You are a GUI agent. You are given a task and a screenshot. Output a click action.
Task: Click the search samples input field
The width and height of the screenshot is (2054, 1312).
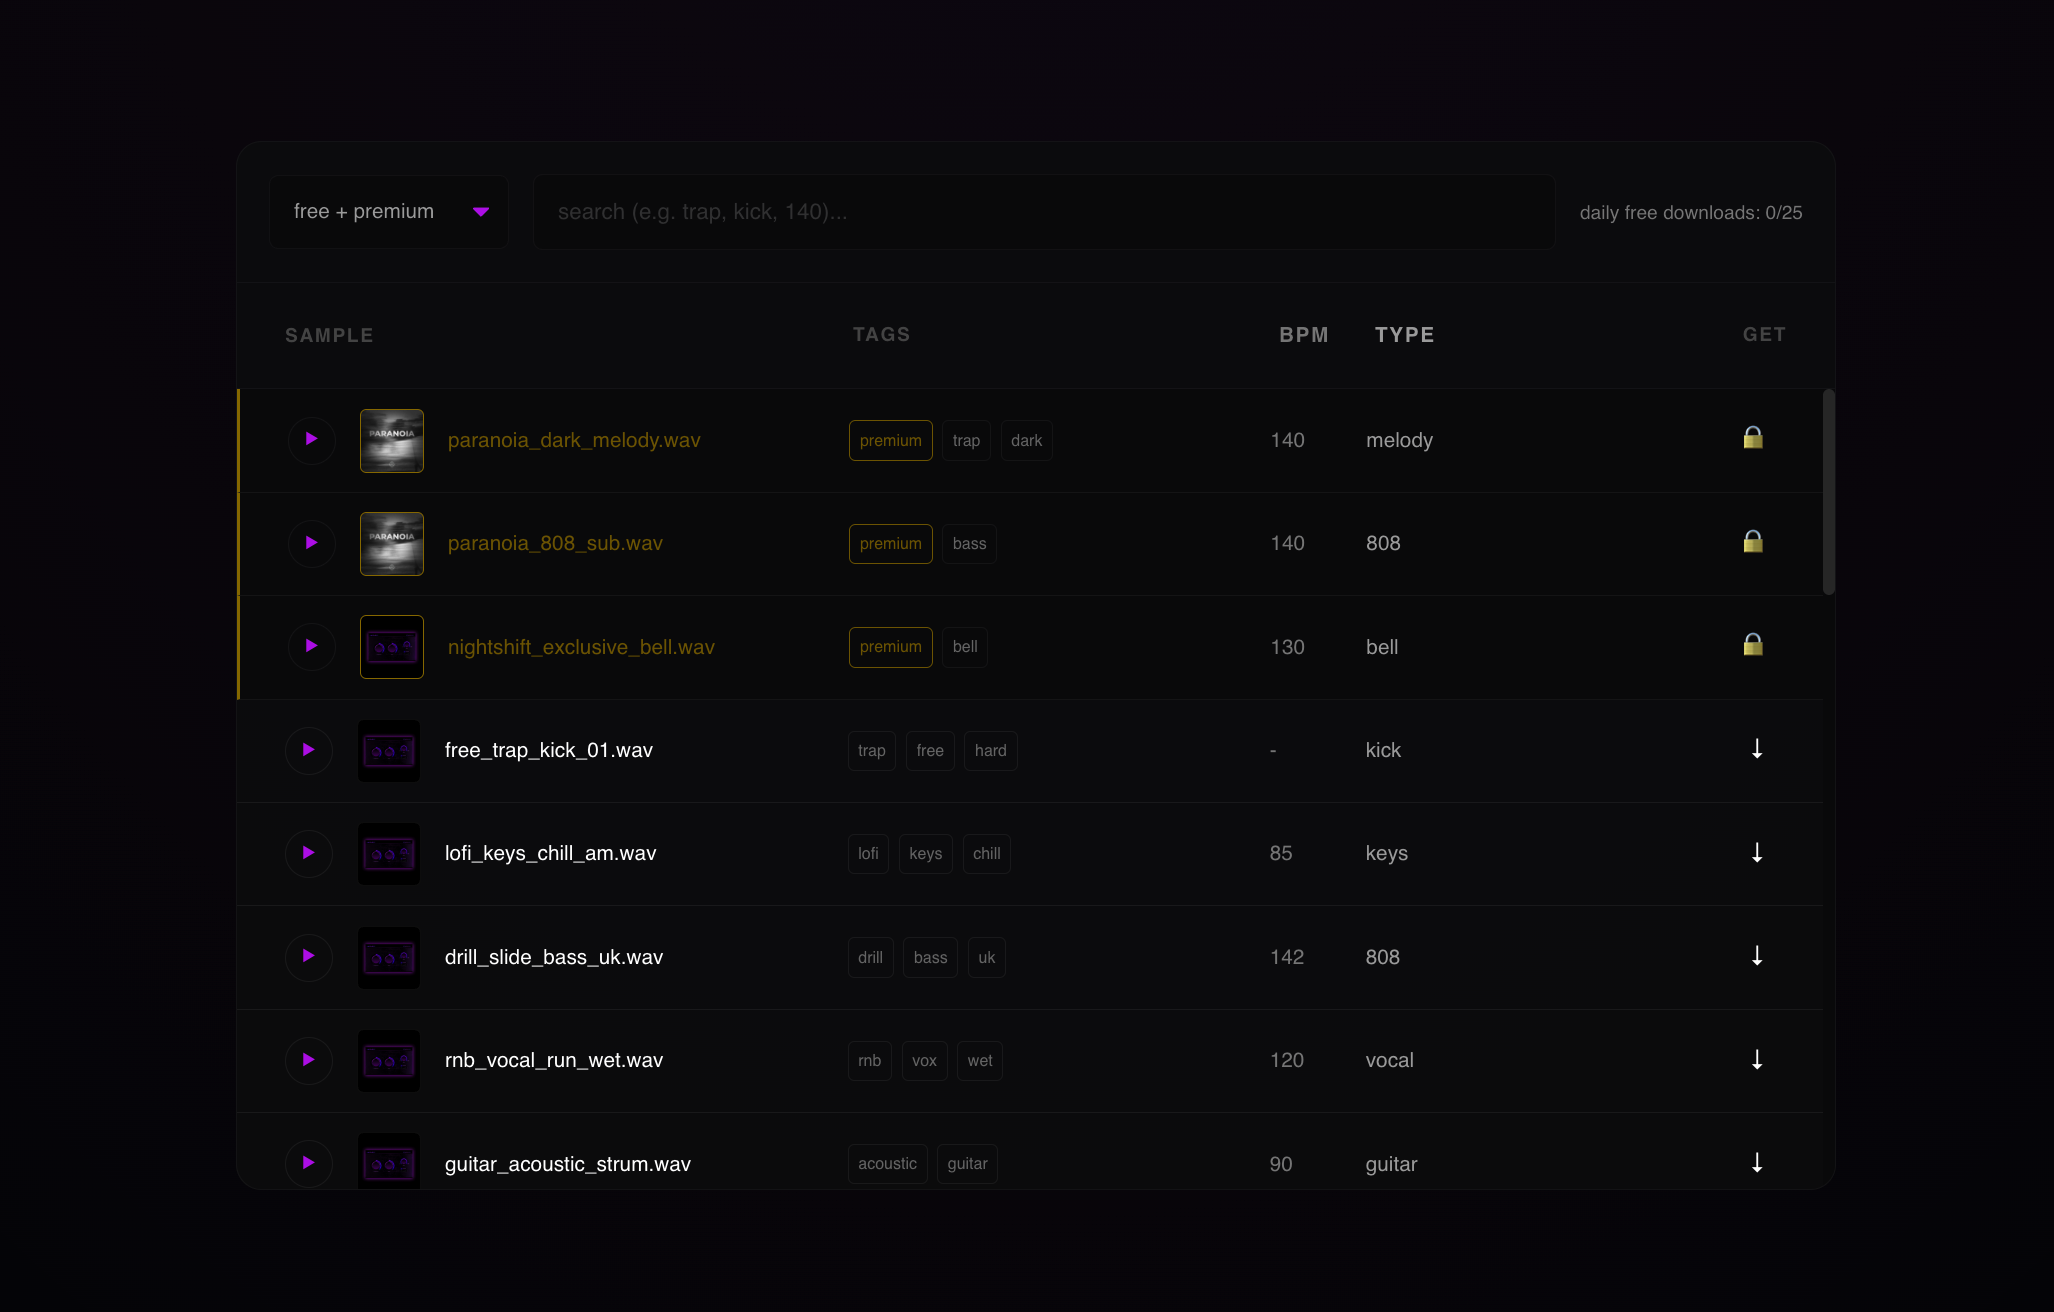coord(1043,211)
